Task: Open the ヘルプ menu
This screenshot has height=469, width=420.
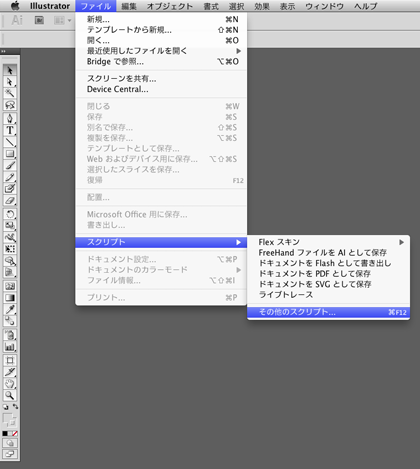Action: 365,6
